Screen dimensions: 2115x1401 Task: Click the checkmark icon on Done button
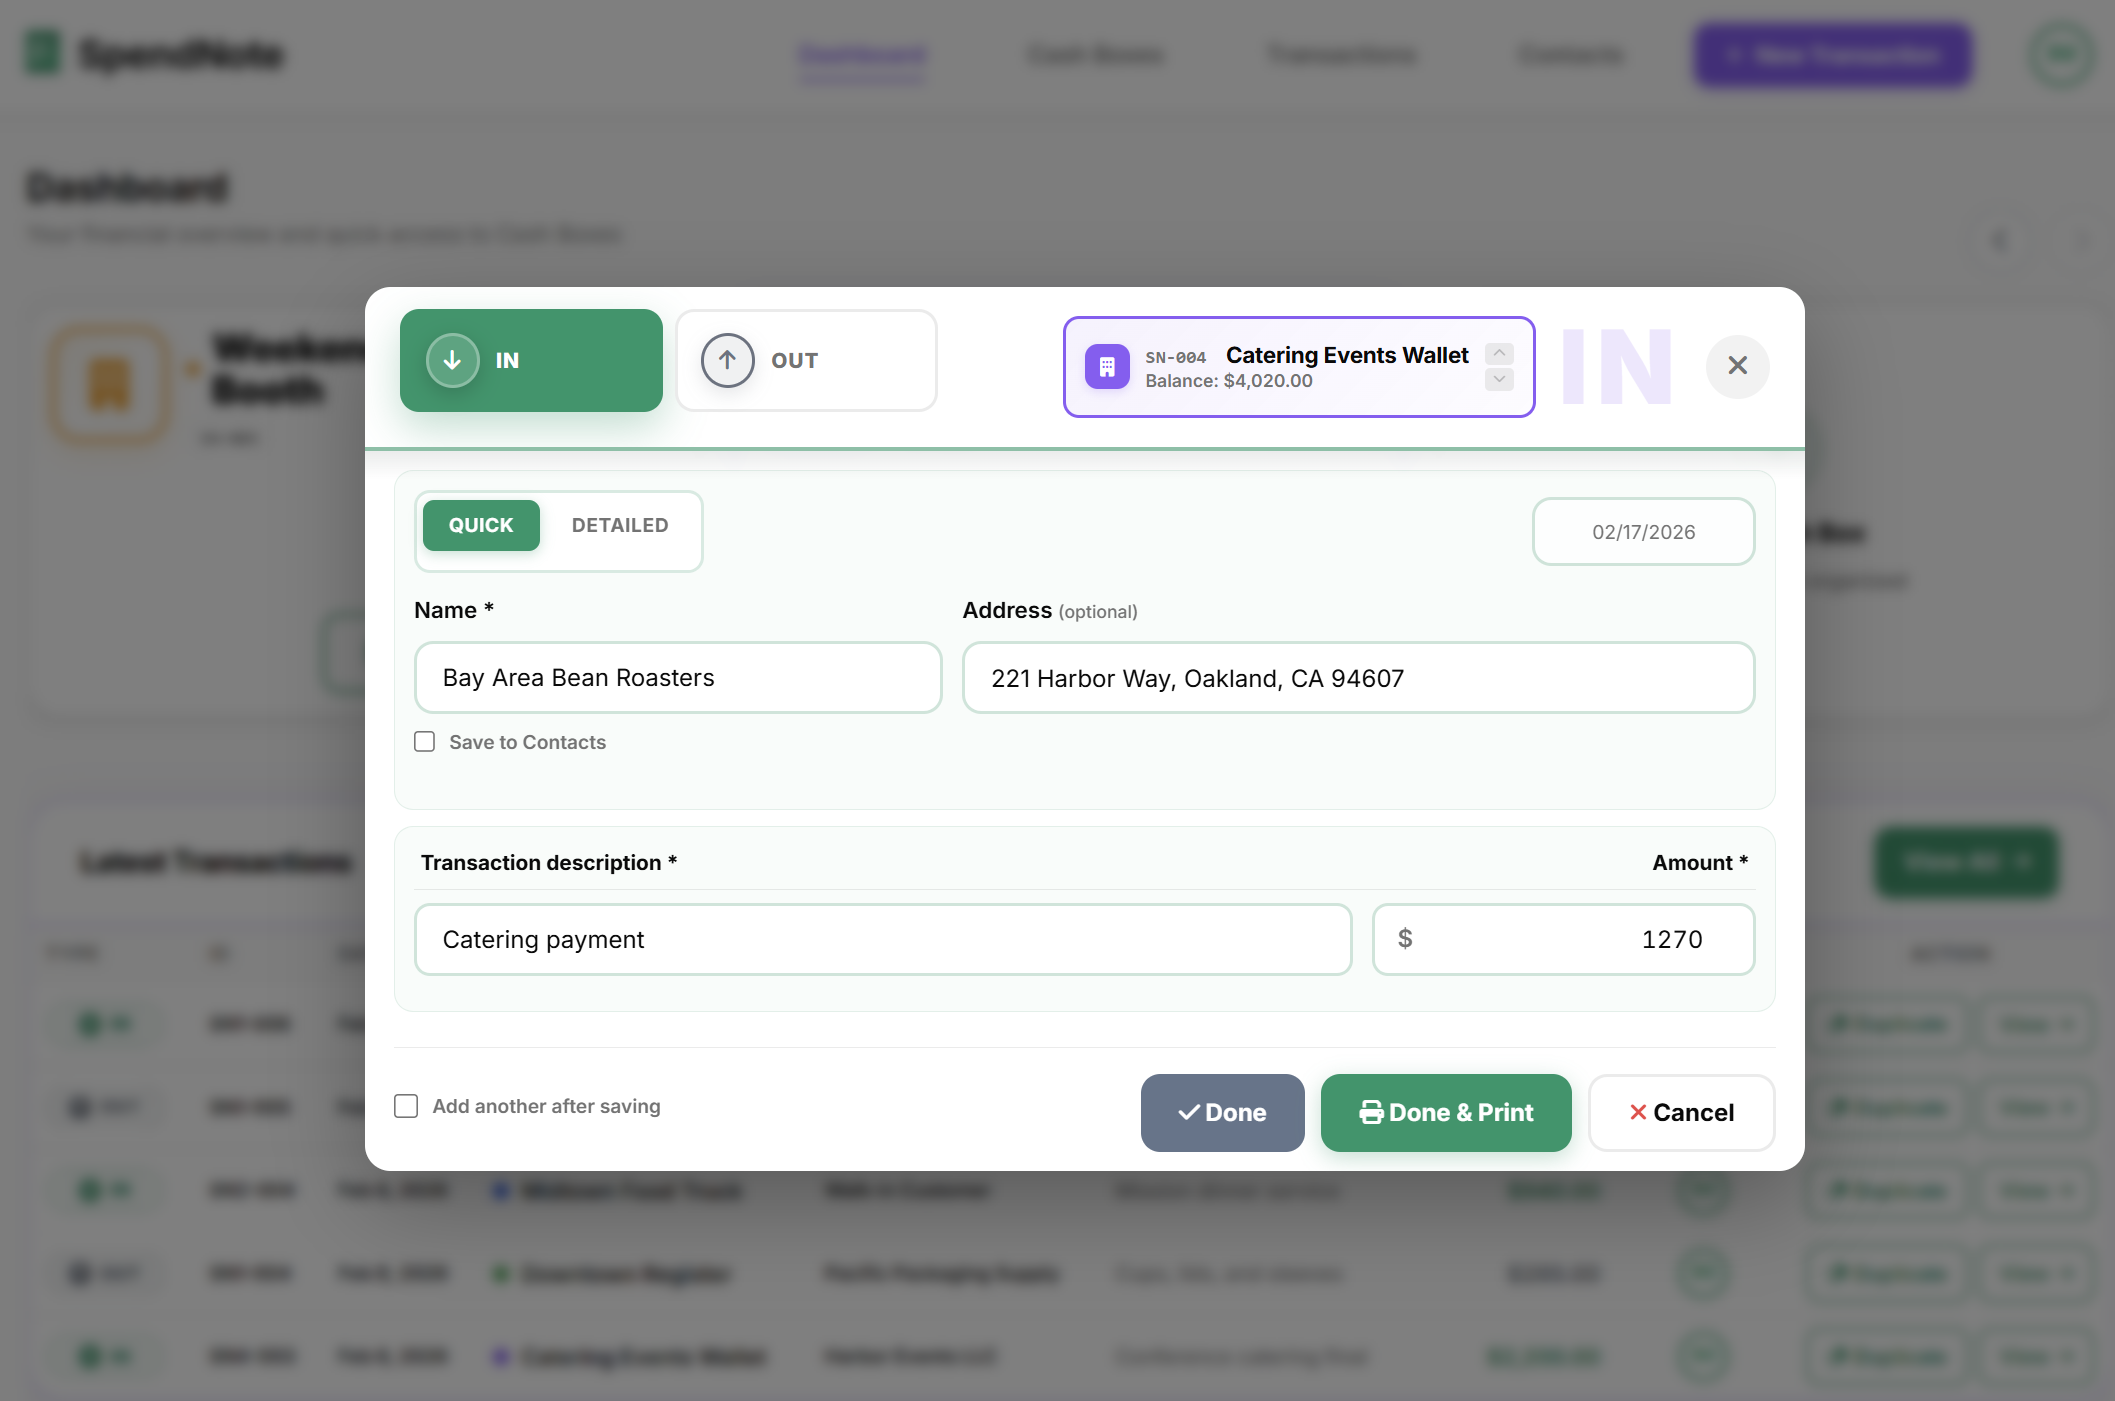tap(1187, 1112)
